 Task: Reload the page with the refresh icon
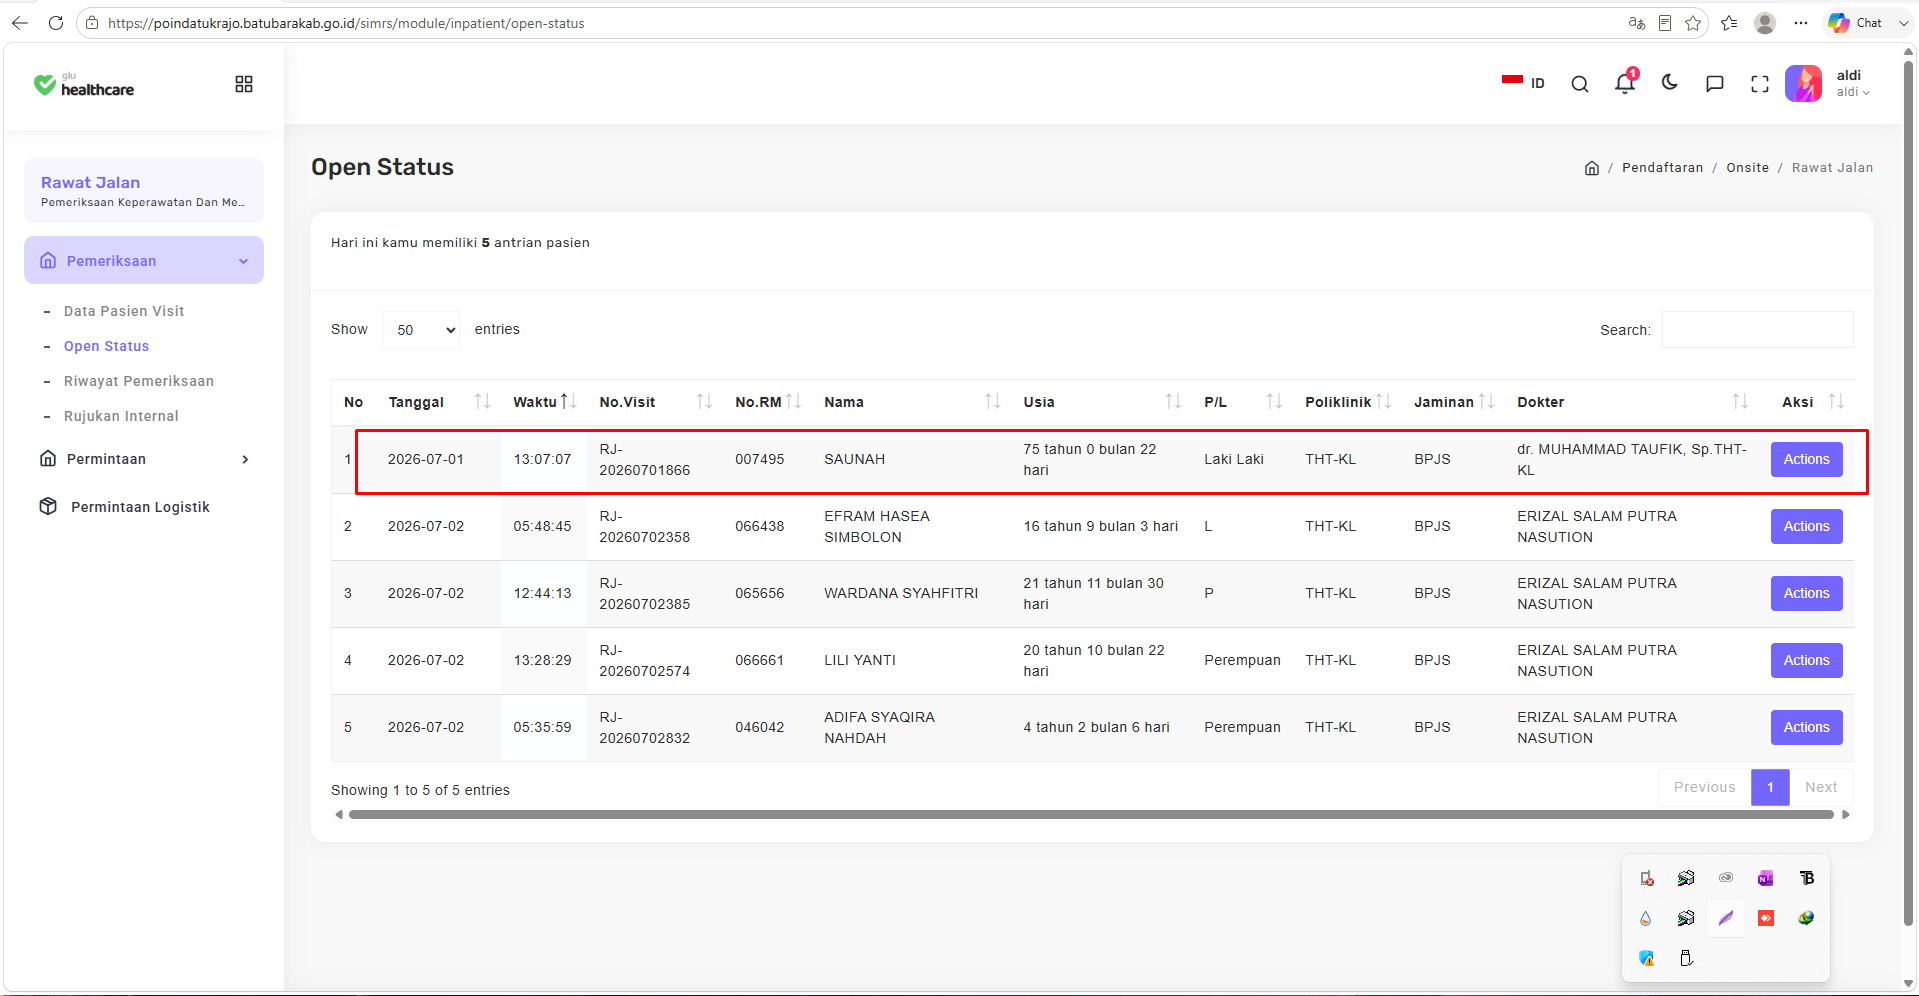pos(56,23)
